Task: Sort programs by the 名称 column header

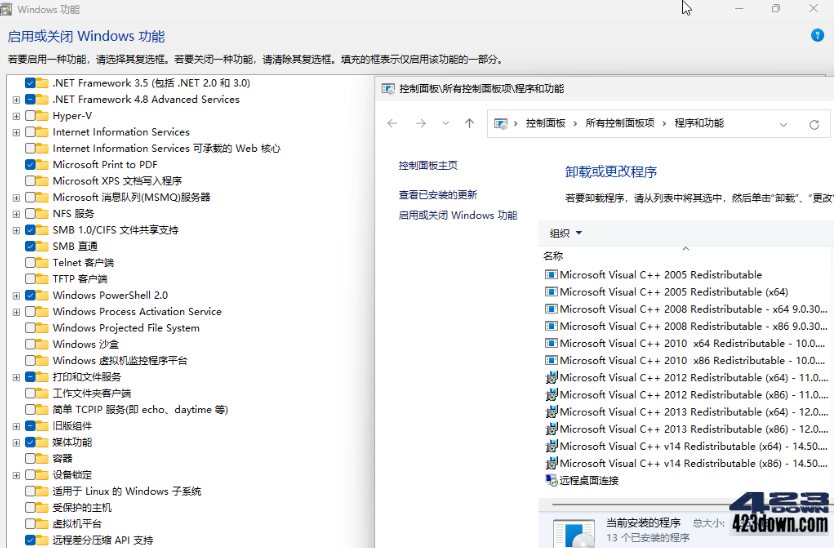Action: 553,256
